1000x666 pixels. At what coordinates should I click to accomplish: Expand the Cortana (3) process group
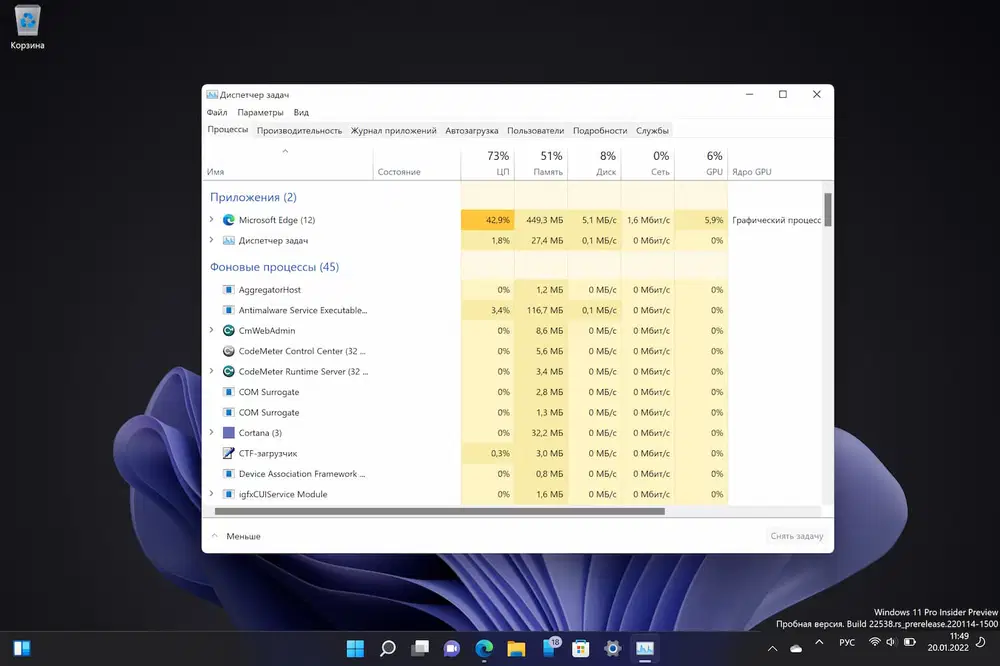tap(212, 432)
